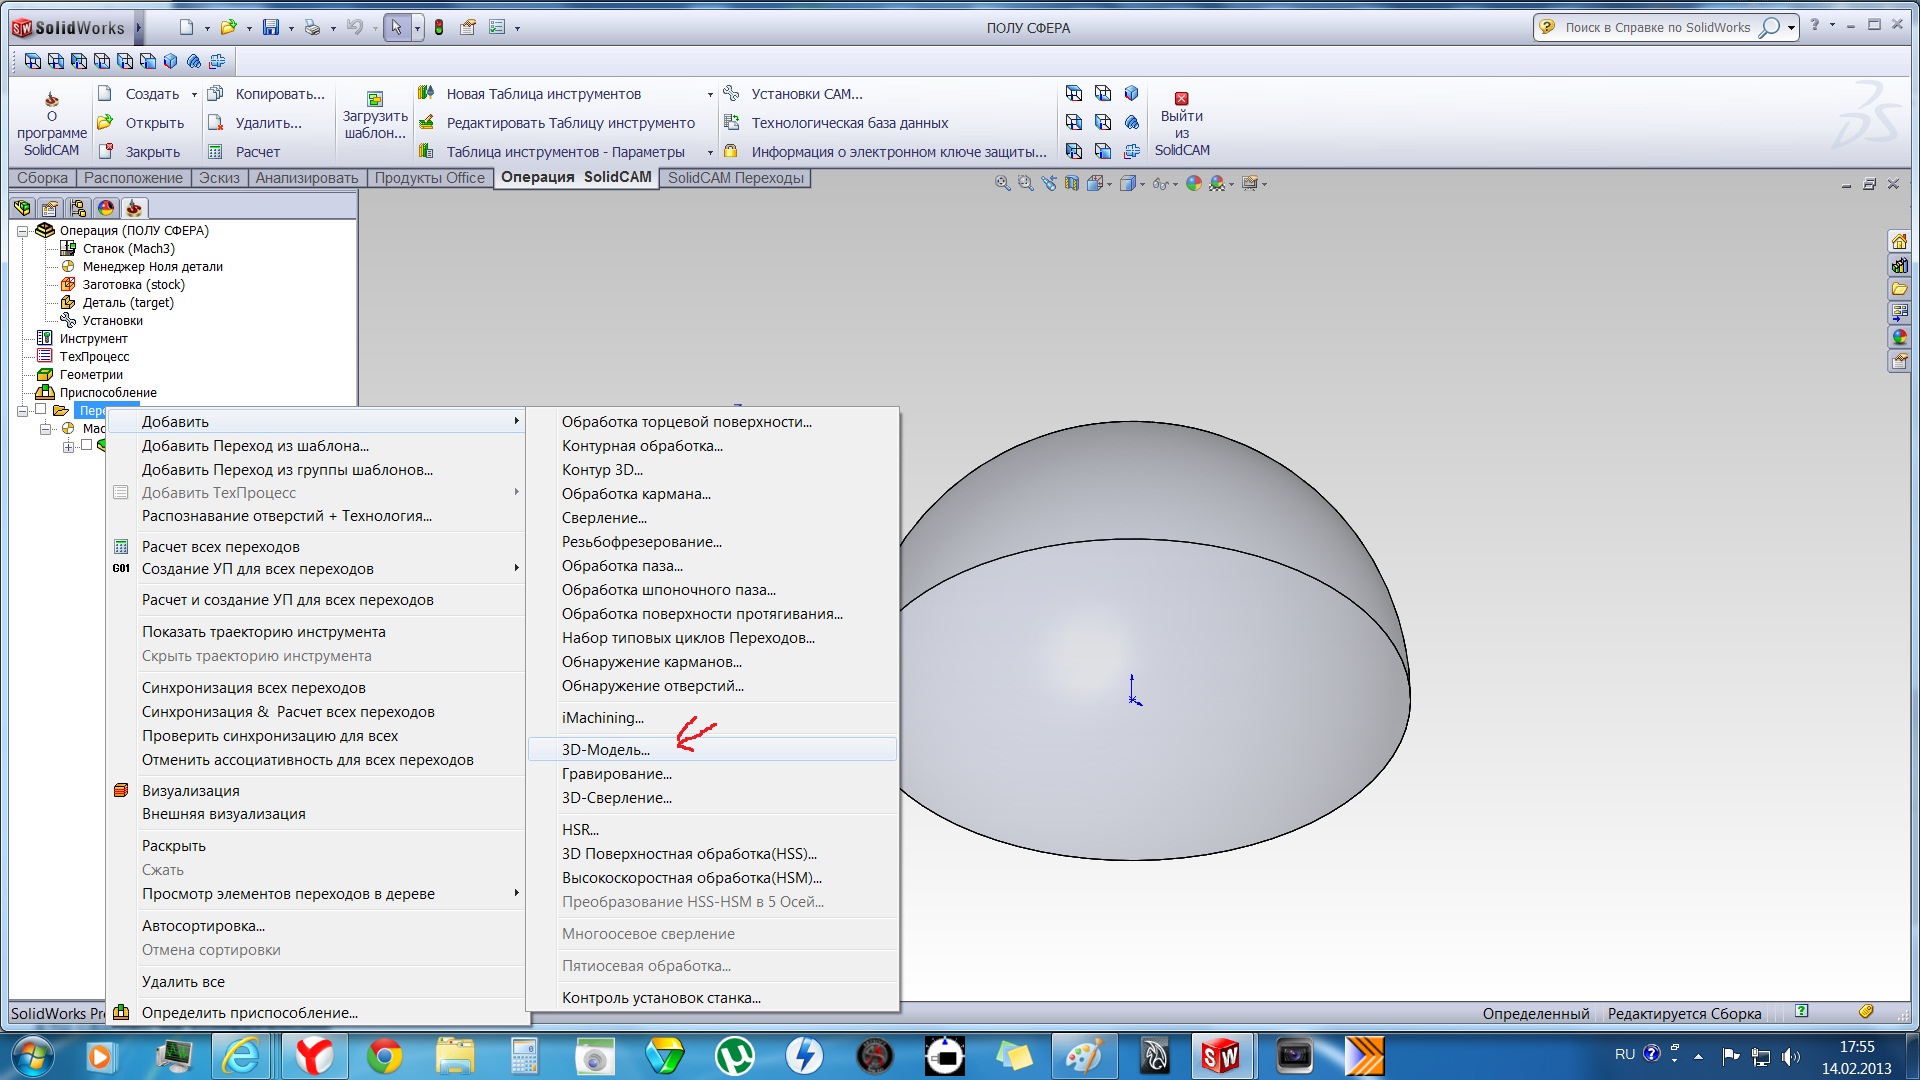This screenshot has height=1080, width=1920.
Task: Click the Расчет button in the ribbon
Action: coord(257,152)
